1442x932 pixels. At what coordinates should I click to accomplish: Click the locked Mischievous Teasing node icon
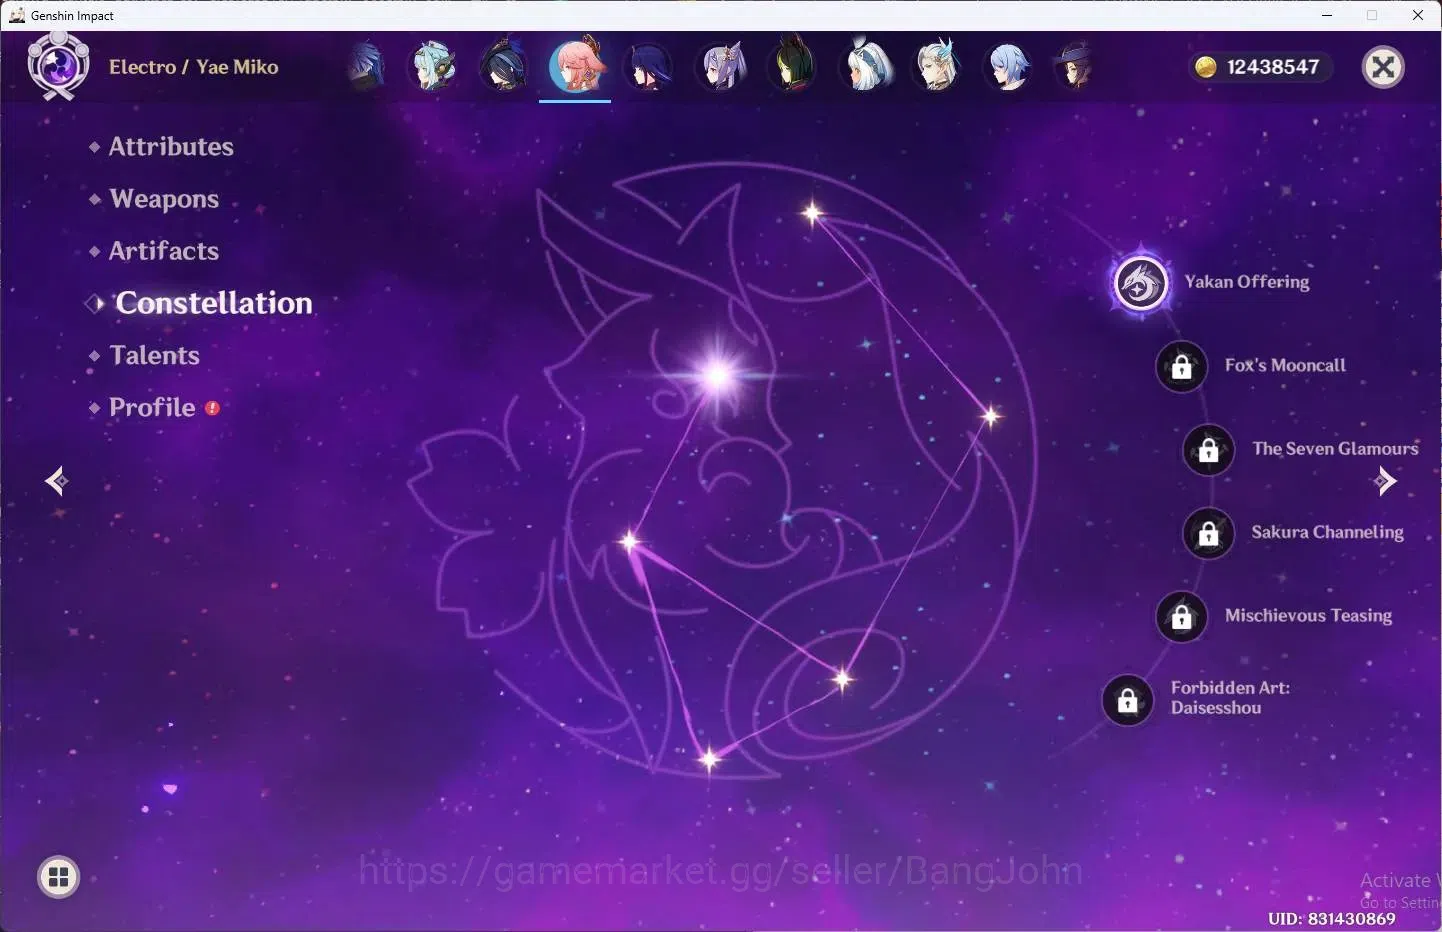pos(1182,617)
